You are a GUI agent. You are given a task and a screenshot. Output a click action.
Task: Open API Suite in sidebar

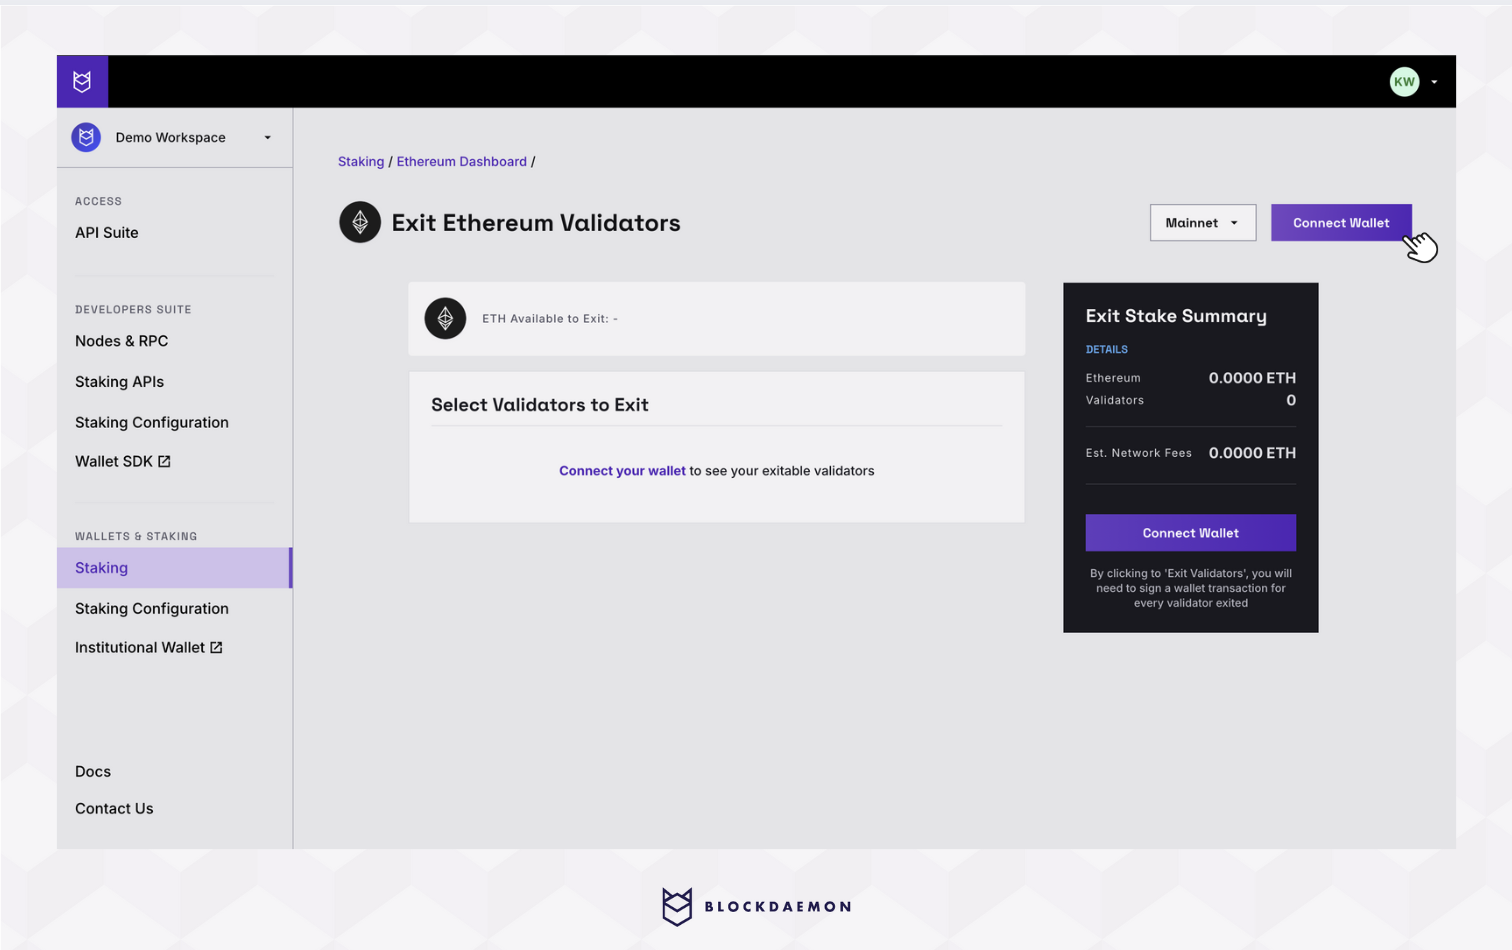tap(107, 232)
